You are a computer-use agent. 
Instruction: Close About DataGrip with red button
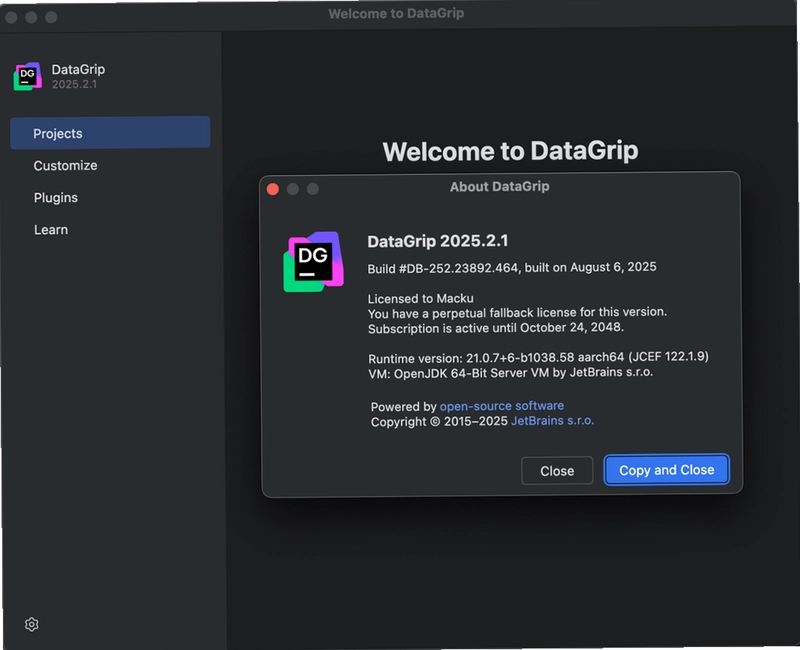pos(273,189)
